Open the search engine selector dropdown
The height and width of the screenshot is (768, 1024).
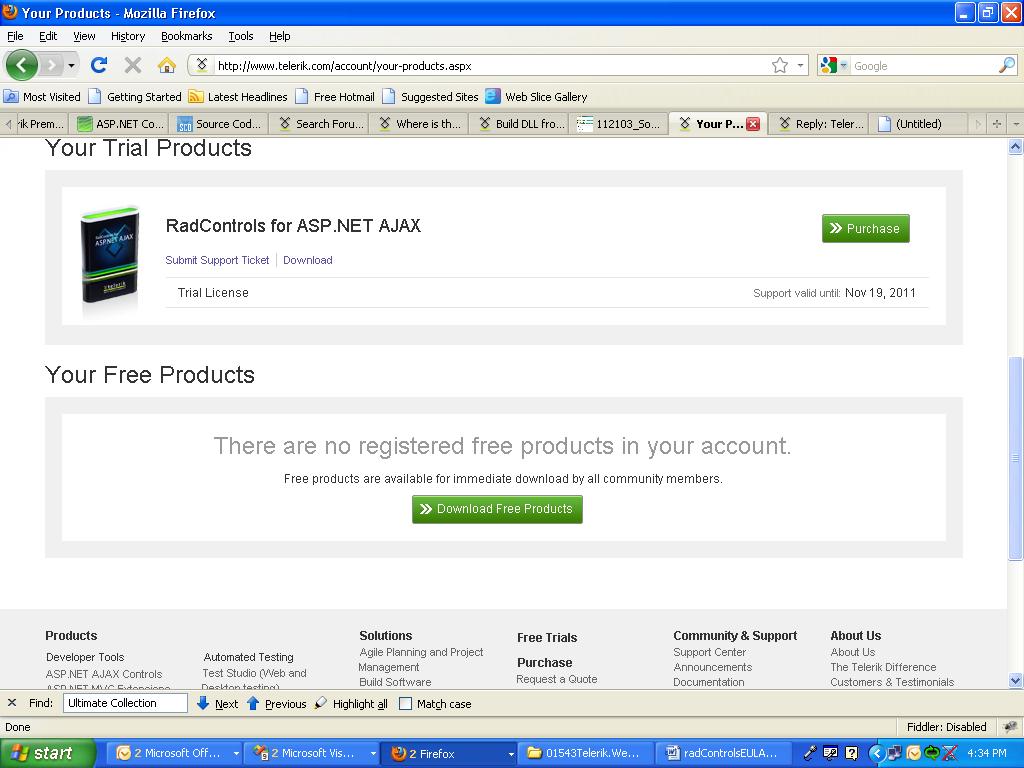tap(834, 65)
